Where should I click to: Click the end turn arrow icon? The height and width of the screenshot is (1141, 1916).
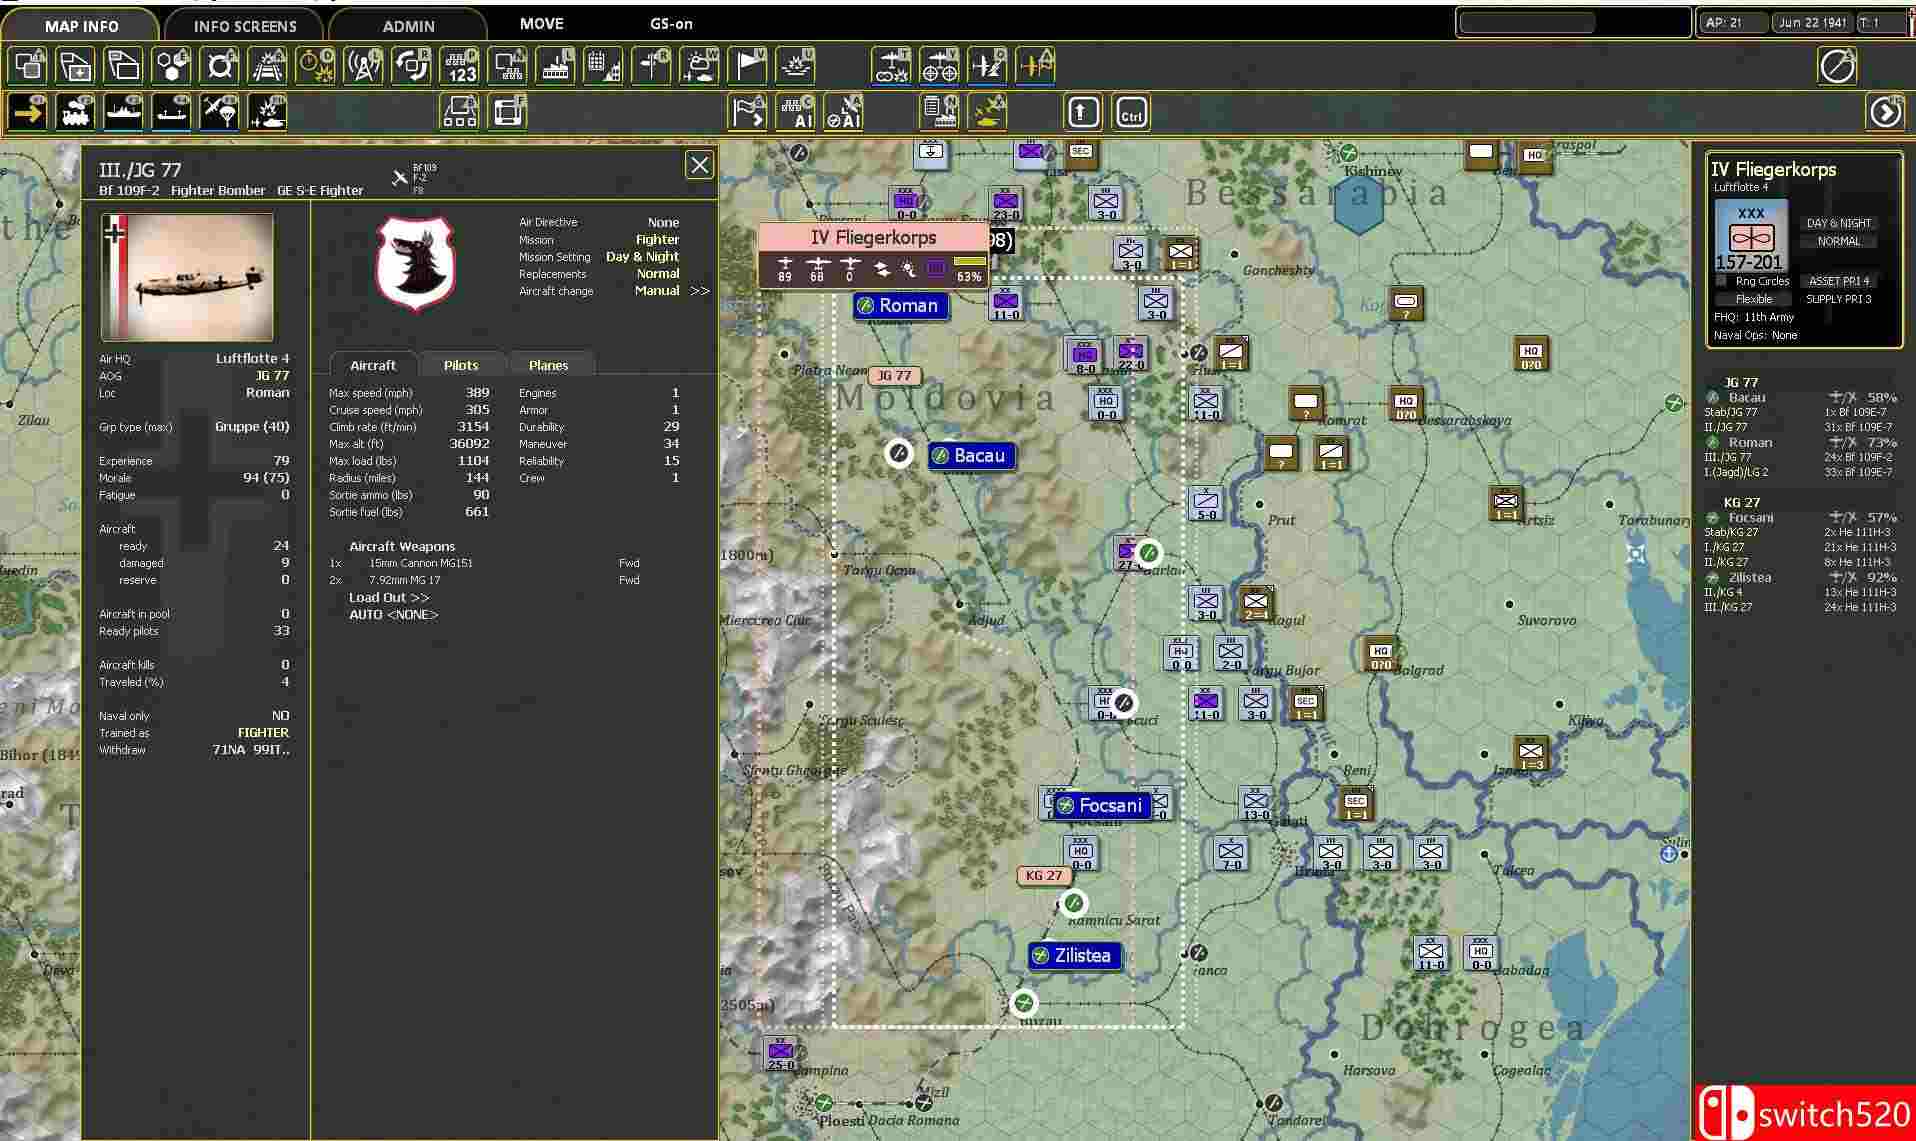point(1885,112)
